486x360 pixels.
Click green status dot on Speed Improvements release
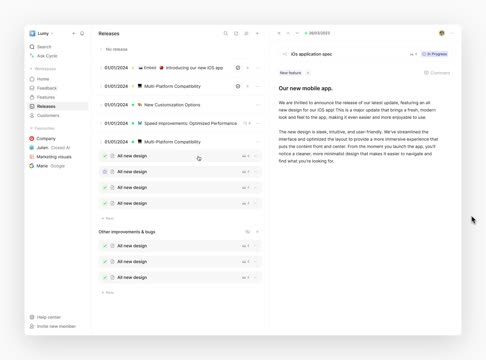coord(133,123)
